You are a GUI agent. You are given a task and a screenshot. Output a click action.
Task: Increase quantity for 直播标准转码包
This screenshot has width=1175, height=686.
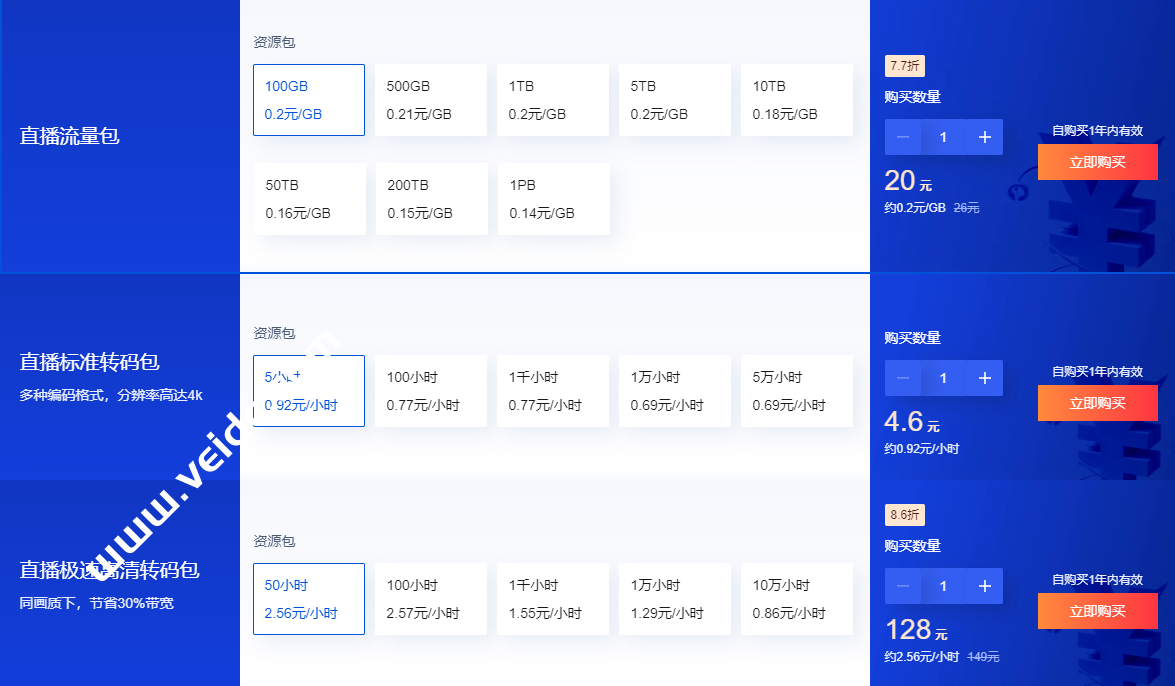coord(985,378)
